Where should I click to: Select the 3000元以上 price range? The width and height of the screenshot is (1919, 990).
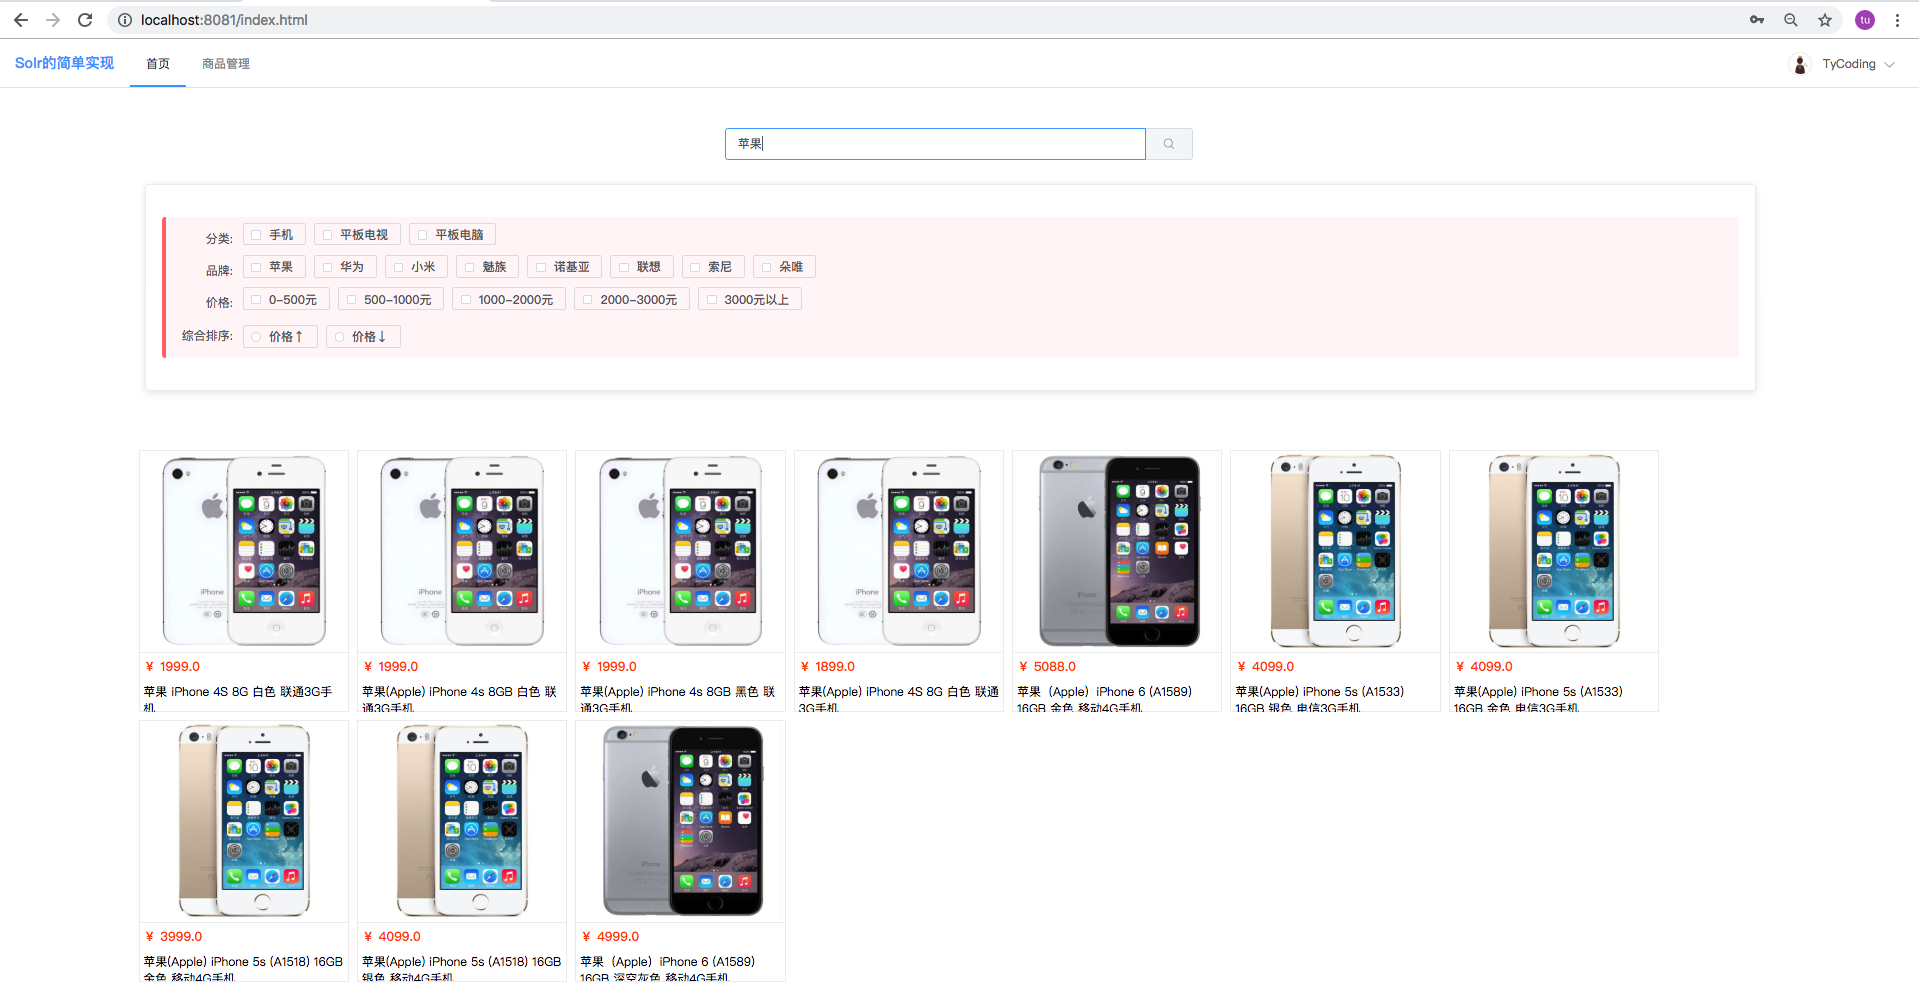(x=750, y=300)
